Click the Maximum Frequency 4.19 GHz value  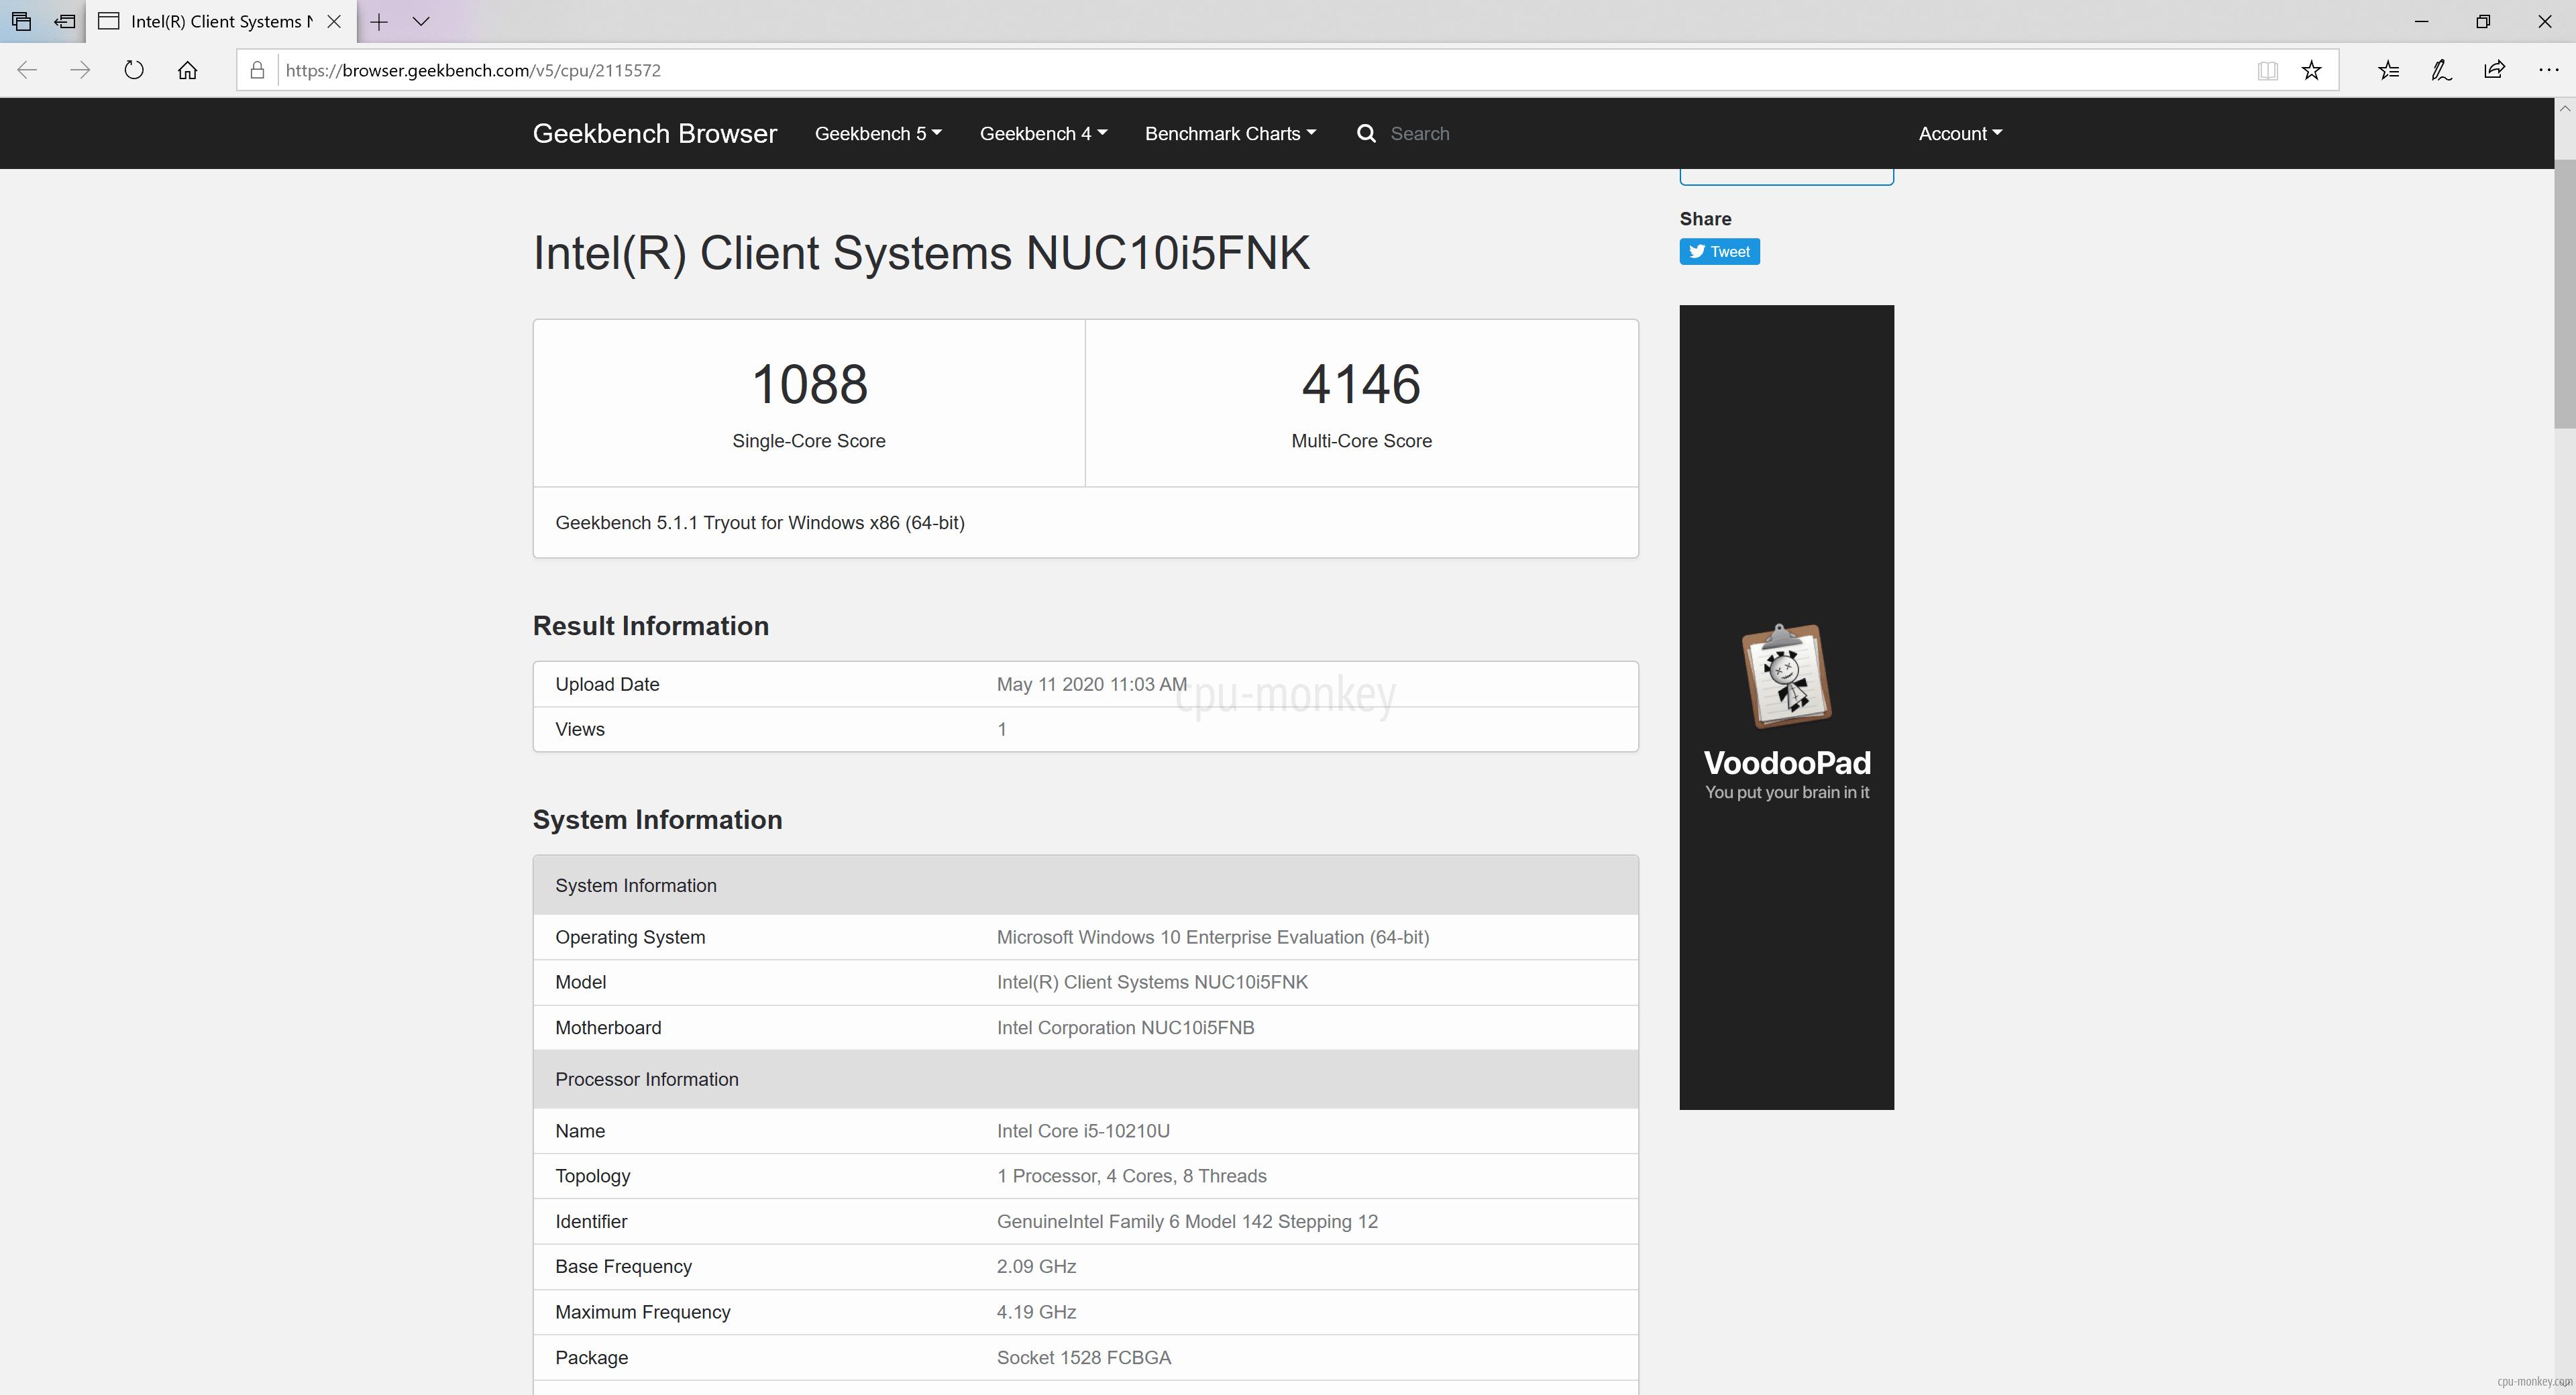pyautogui.click(x=1036, y=1311)
